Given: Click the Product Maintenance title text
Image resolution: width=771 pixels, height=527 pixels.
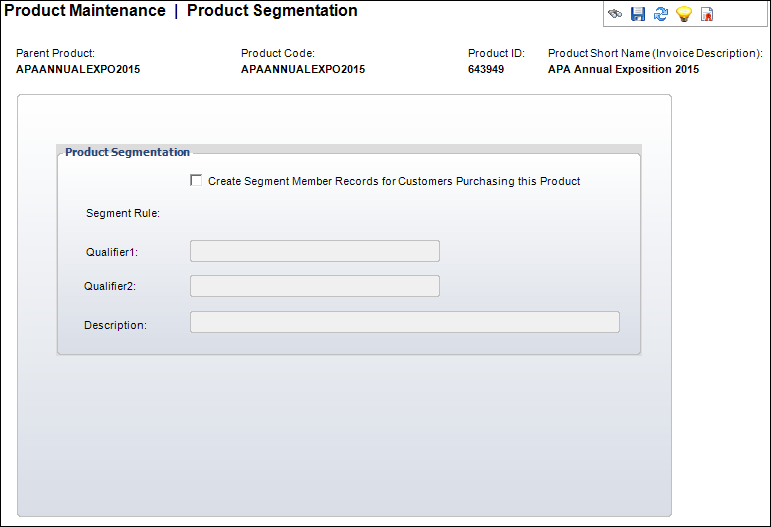Looking at the screenshot, I should tap(85, 10).
